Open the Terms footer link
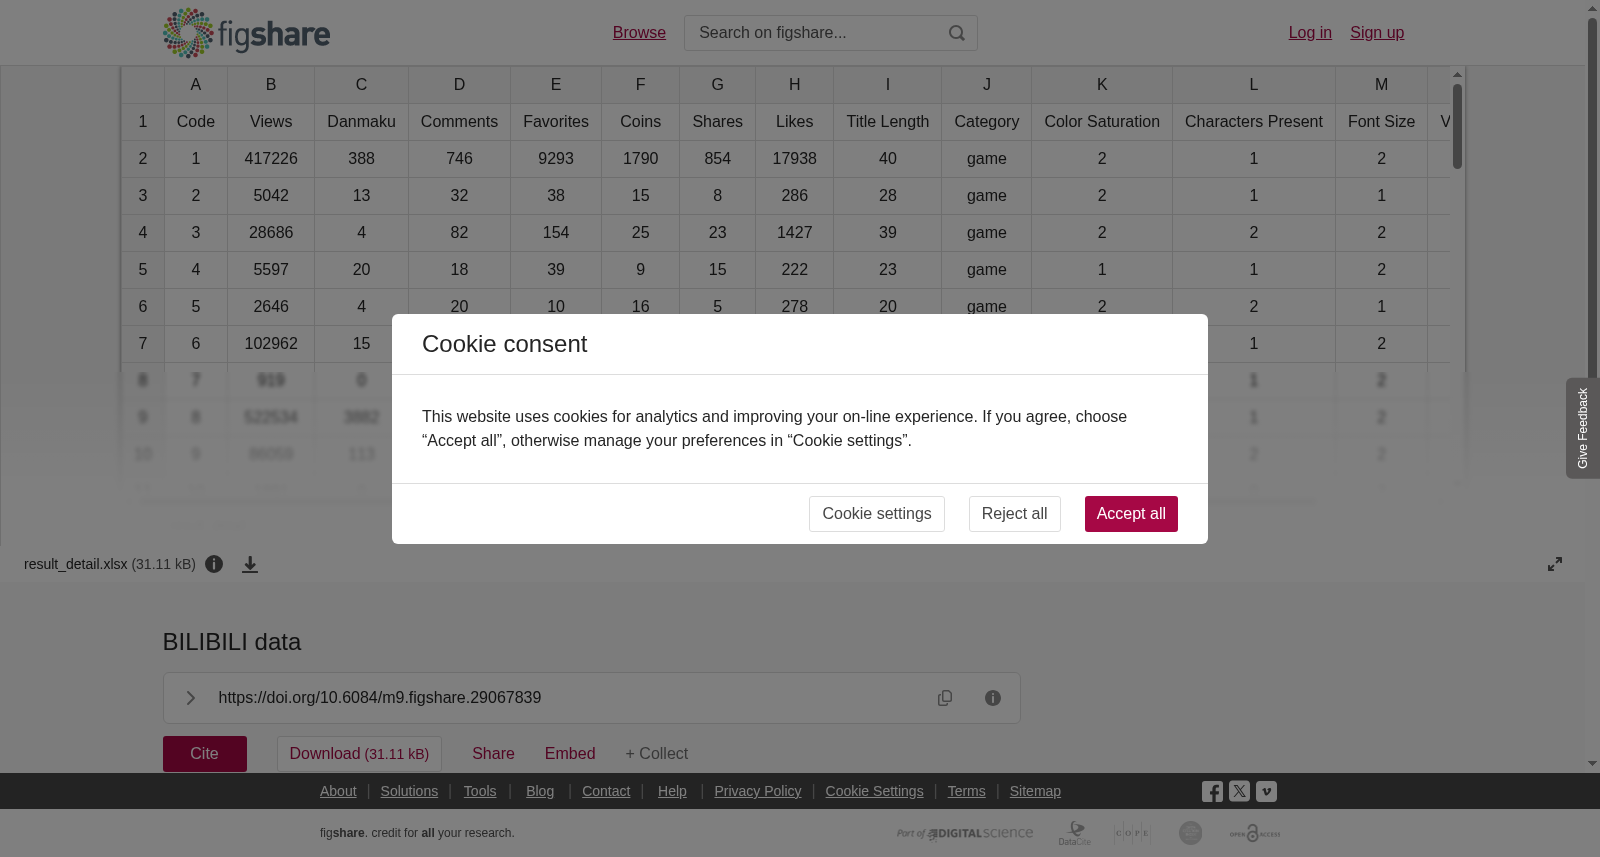Viewport: 1600px width, 857px height. pos(966,791)
